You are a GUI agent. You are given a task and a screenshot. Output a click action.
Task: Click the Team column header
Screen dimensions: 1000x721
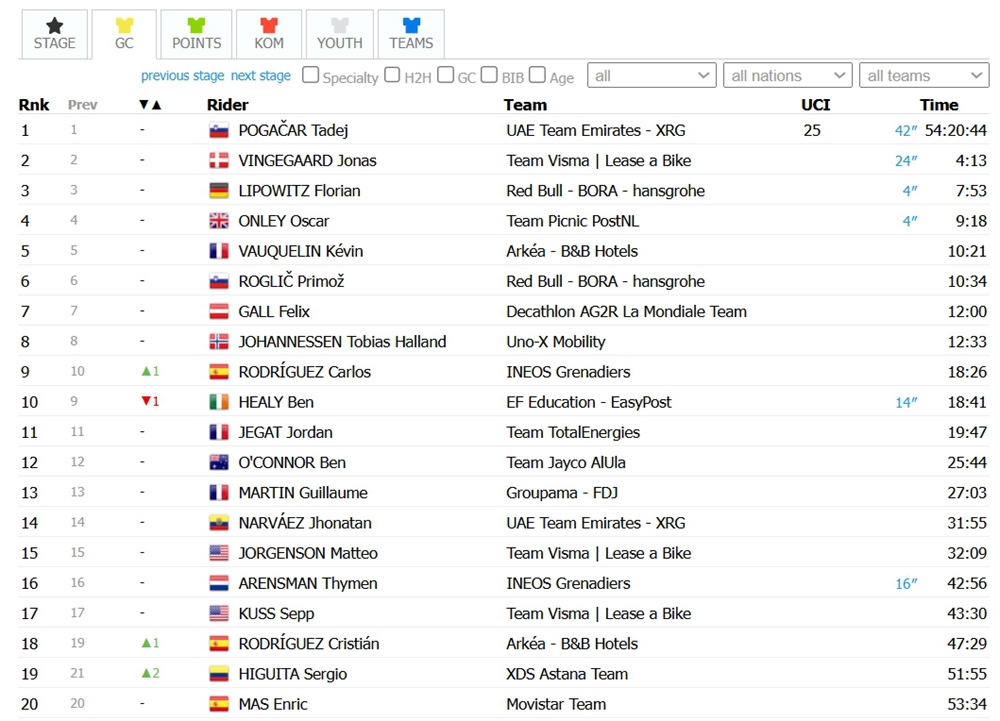pos(525,105)
